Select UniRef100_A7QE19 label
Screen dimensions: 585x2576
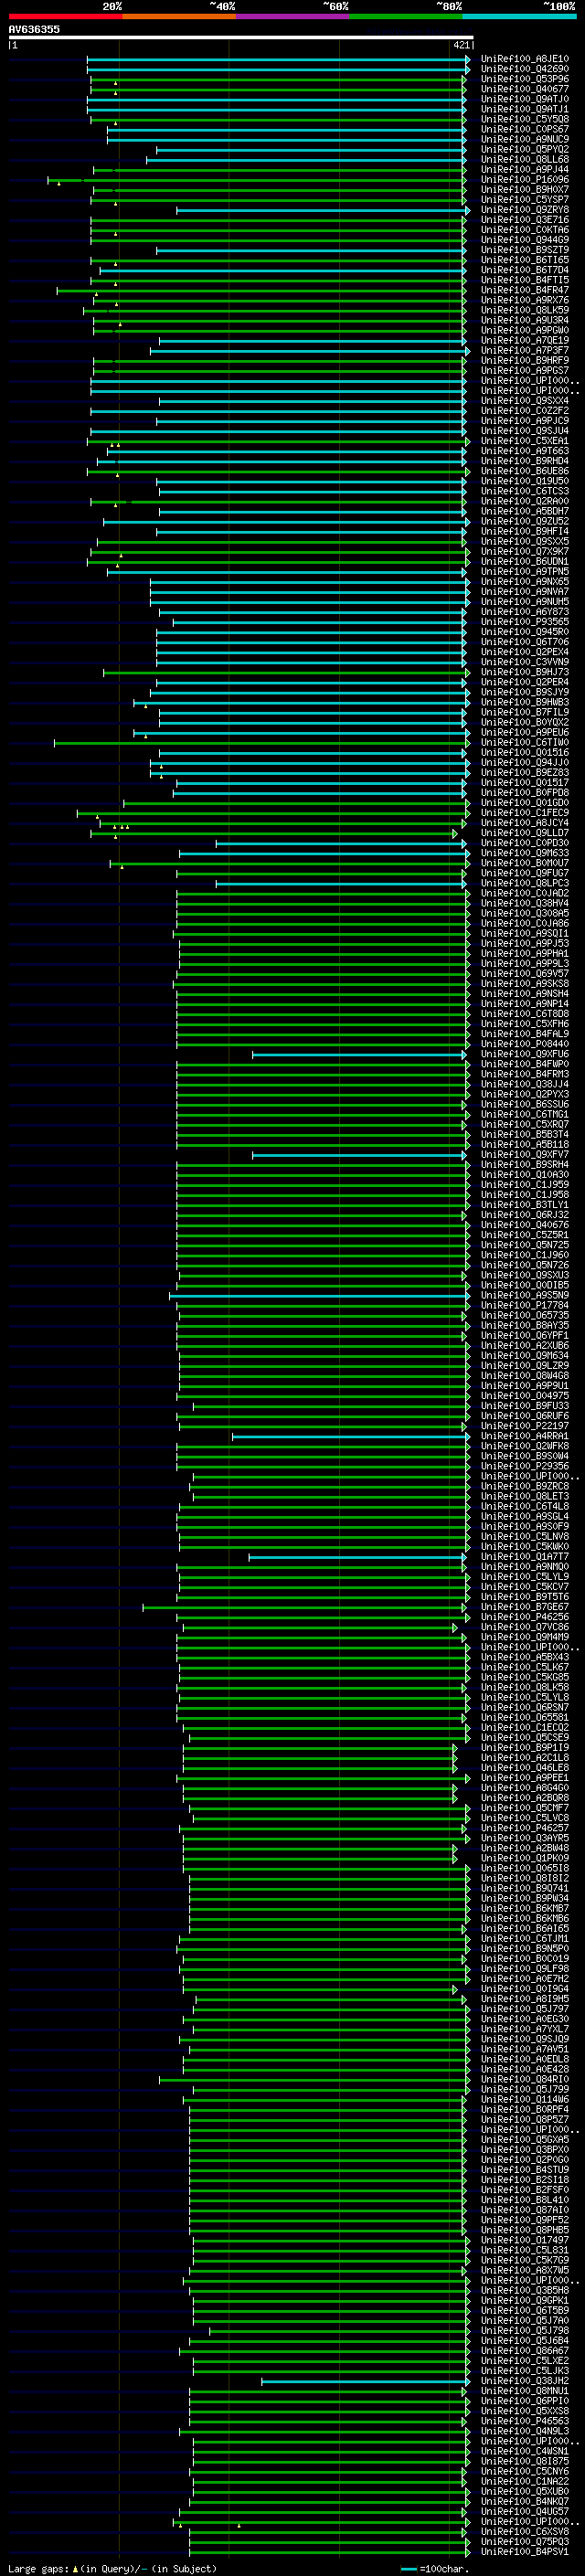point(524,340)
